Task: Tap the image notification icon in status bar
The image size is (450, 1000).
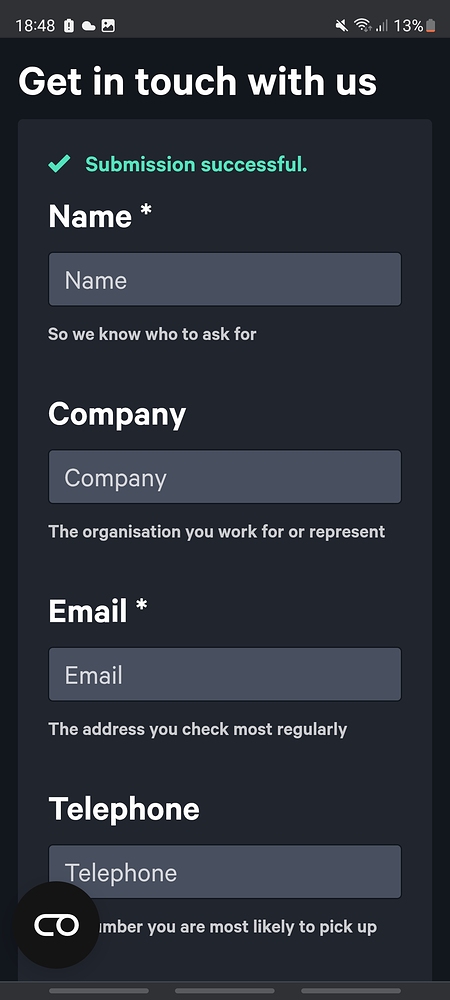Action: pos(108,26)
